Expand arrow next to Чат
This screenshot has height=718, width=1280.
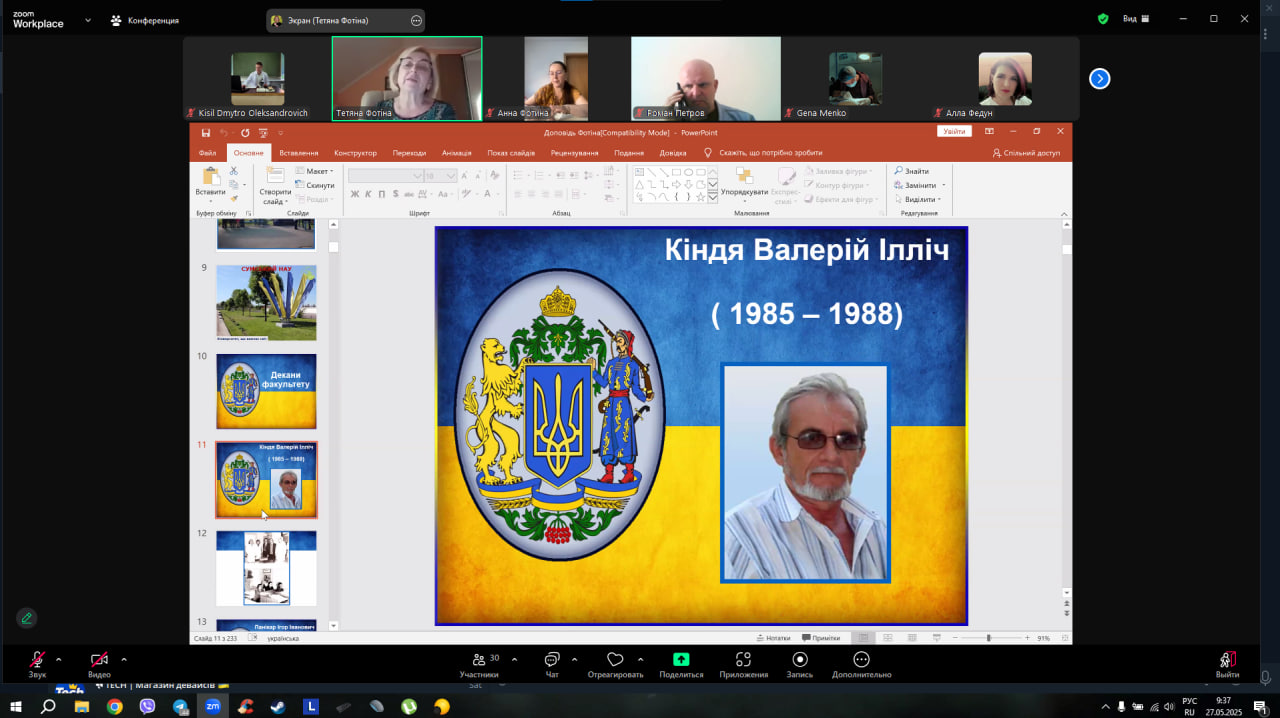coord(574,659)
